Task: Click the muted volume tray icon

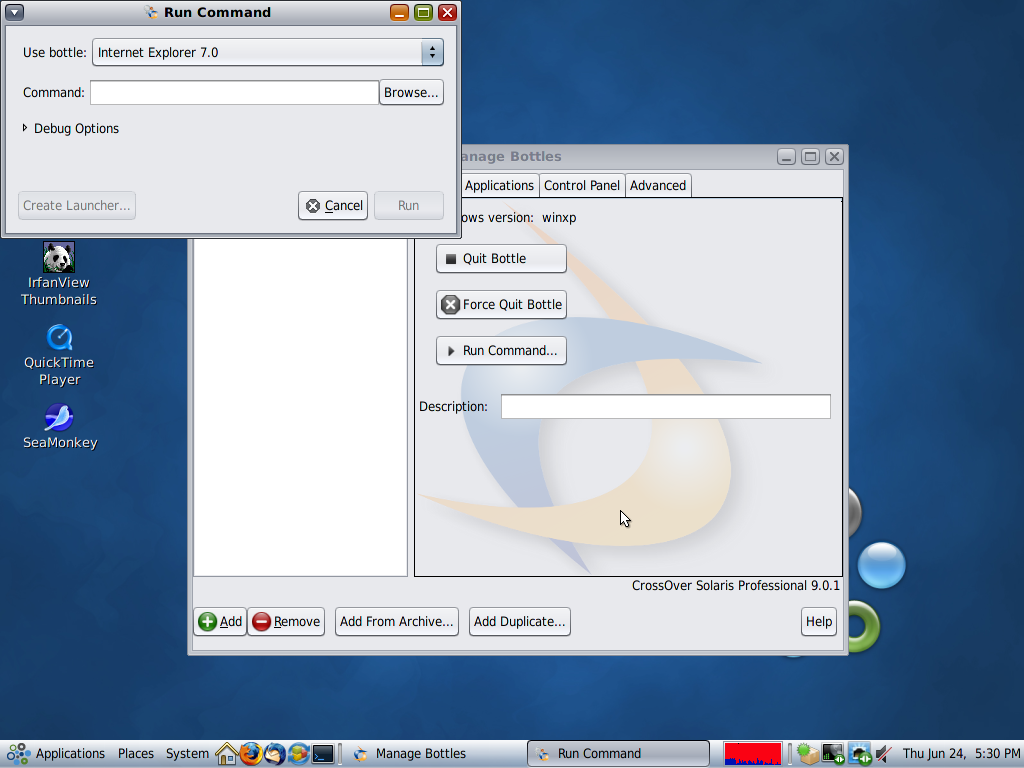Action: [x=884, y=754]
